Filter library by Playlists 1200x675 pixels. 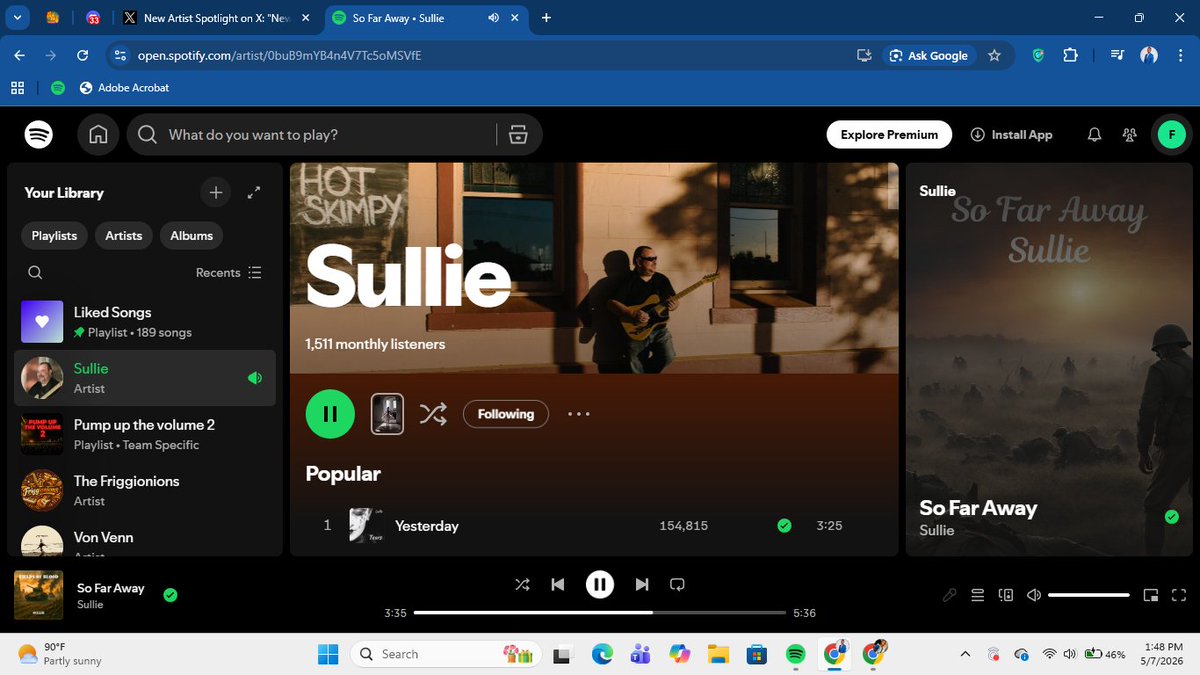(x=54, y=236)
